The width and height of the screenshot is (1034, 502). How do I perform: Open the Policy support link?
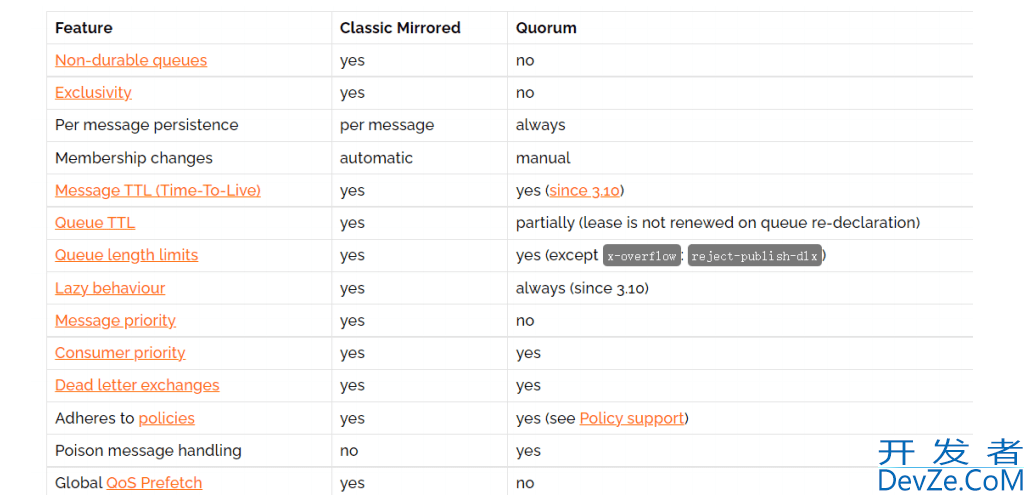click(632, 418)
